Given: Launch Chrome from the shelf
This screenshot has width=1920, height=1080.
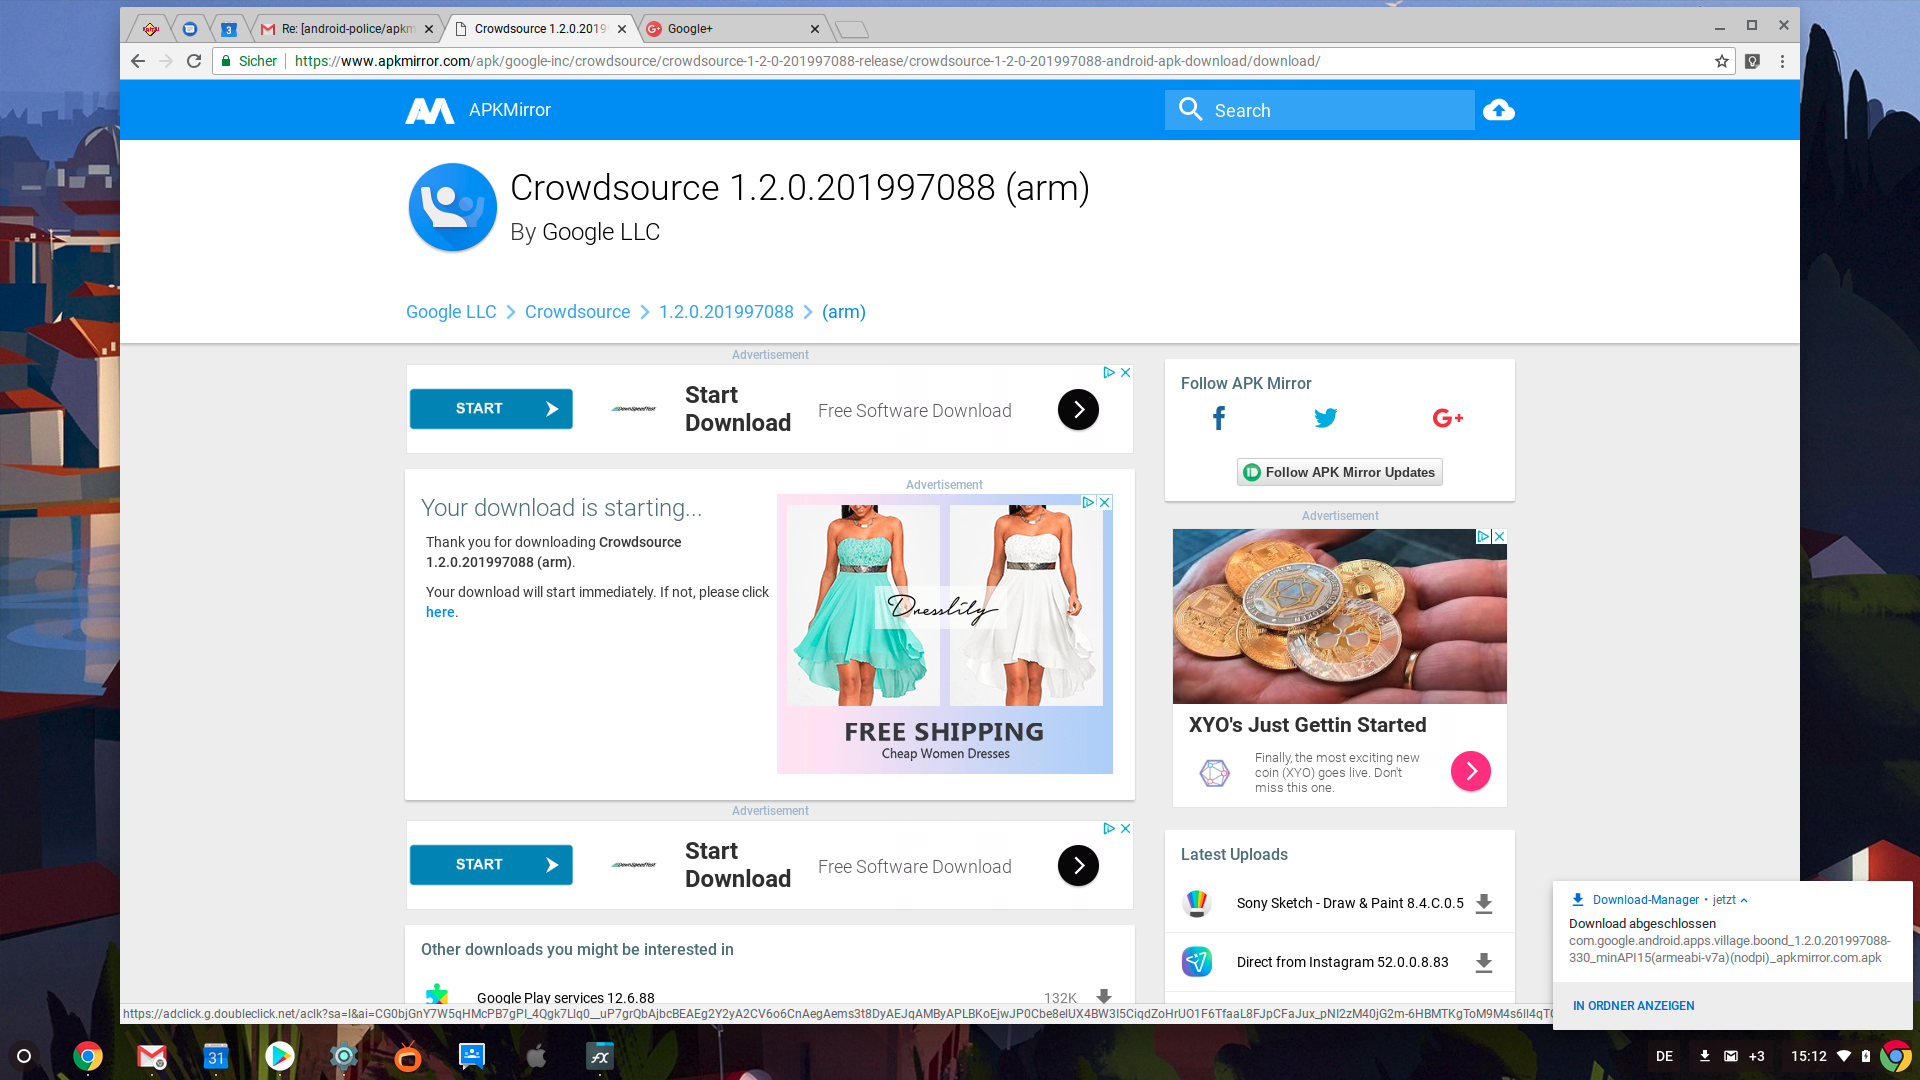Looking at the screenshot, I should [88, 1056].
